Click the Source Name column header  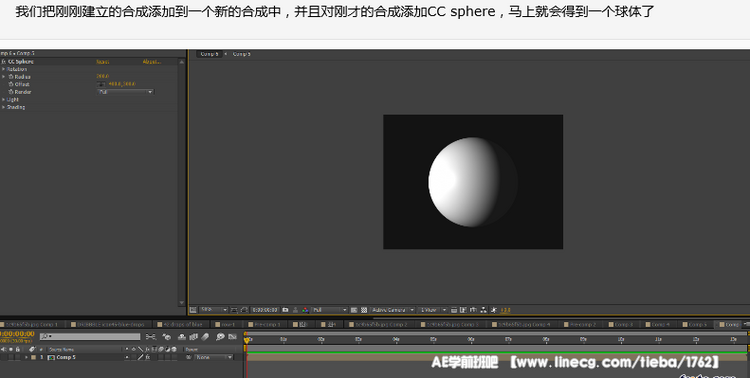click(x=62, y=350)
